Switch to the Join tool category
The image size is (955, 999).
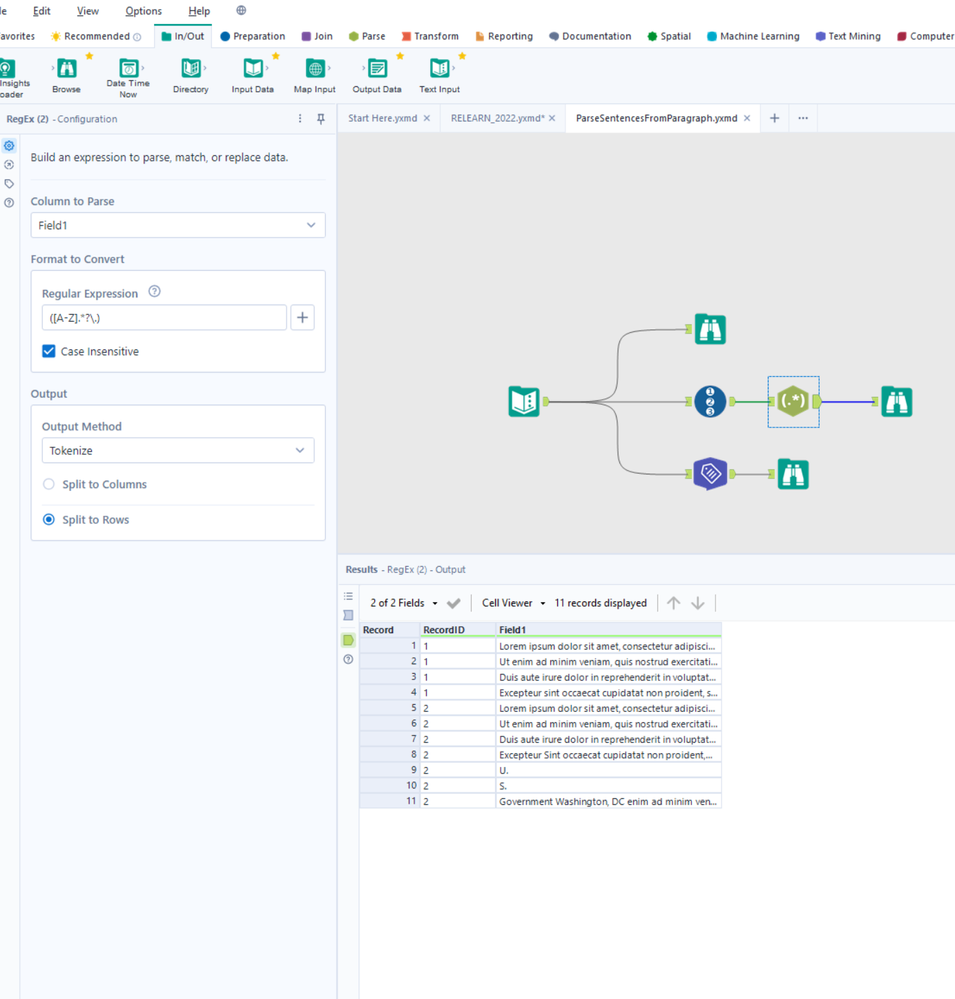(317, 36)
